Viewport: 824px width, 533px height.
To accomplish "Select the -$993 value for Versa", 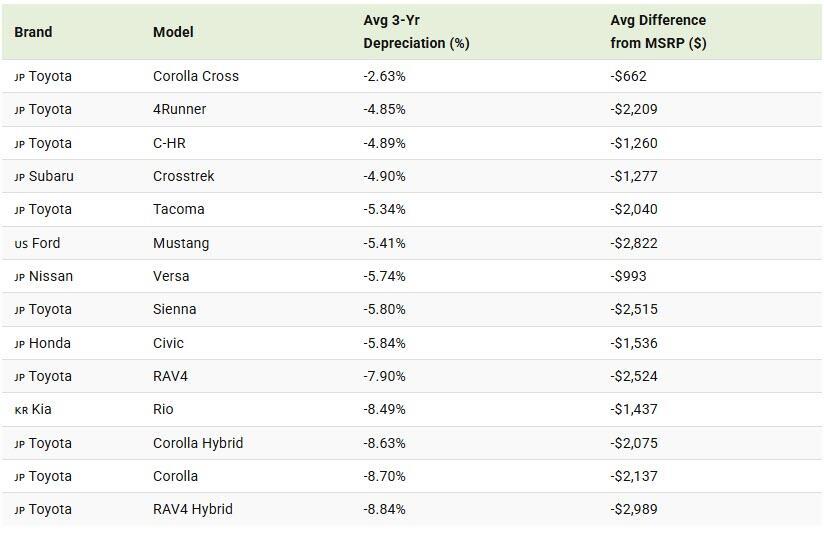I will pyautogui.click(x=628, y=276).
